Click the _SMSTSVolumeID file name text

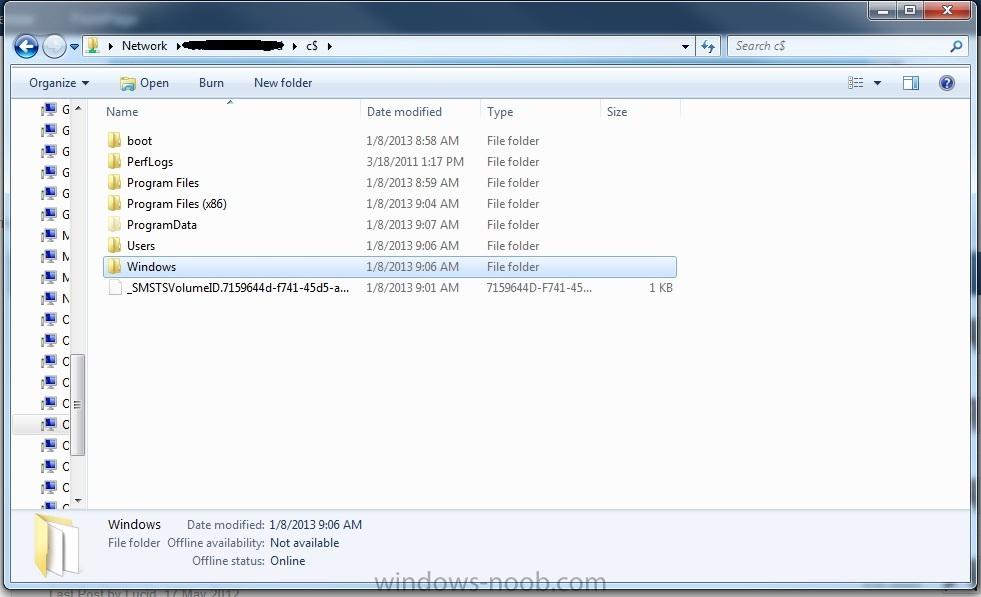[x=238, y=288]
